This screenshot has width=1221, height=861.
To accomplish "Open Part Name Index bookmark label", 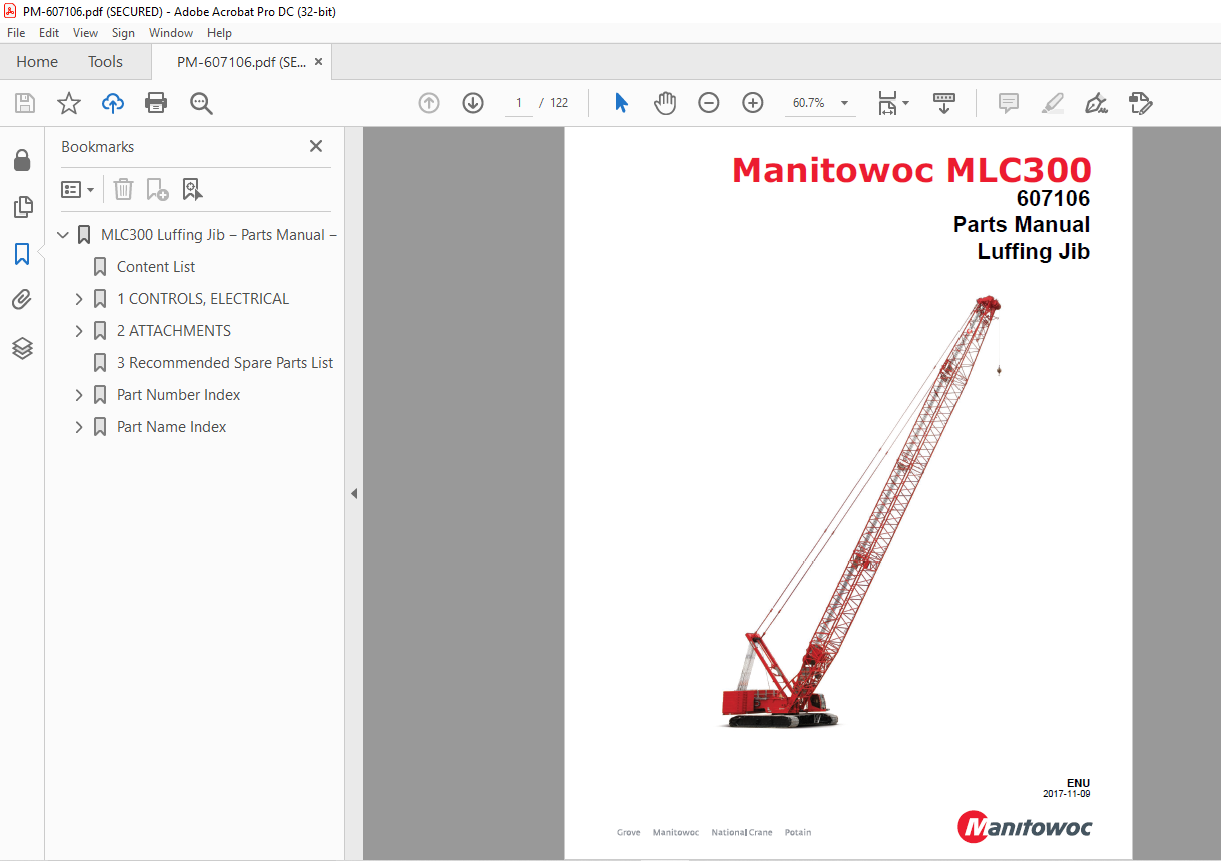I will 172,427.
